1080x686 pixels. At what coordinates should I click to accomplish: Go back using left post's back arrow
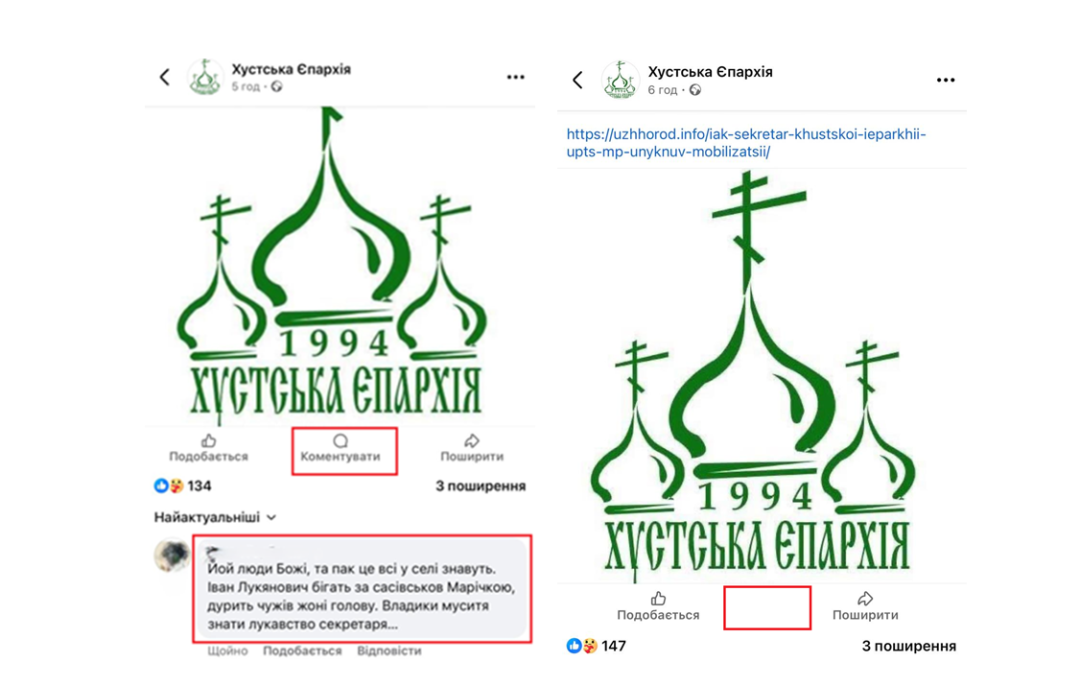[165, 76]
